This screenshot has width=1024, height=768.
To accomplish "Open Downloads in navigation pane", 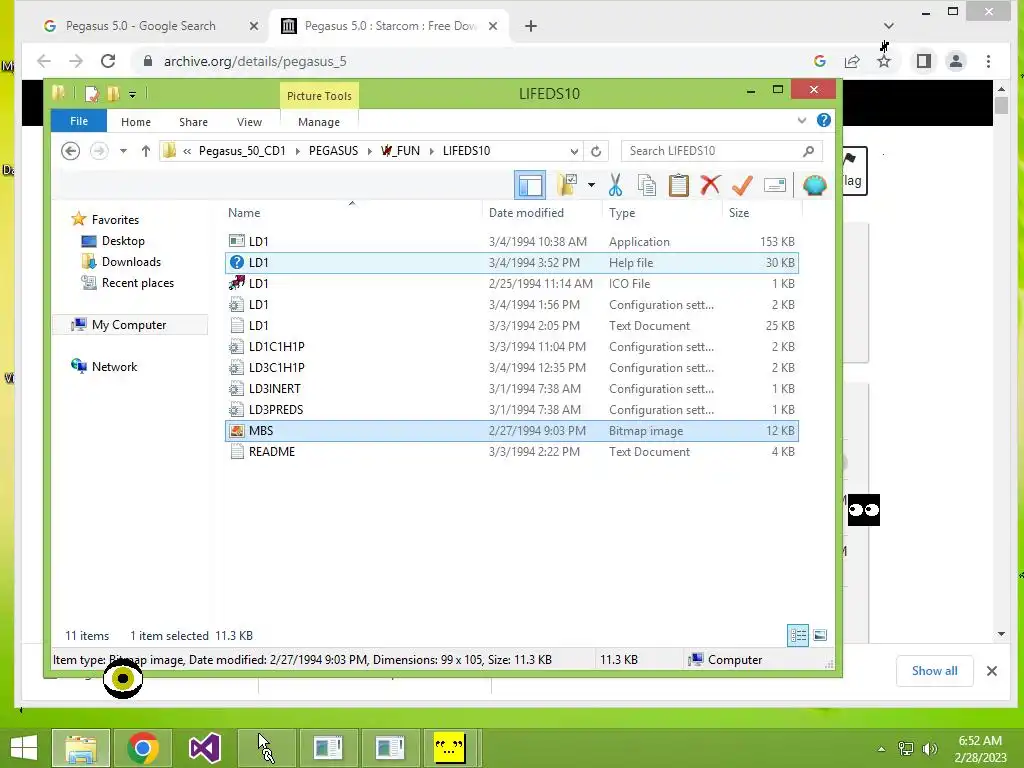I will (x=131, y=262).
